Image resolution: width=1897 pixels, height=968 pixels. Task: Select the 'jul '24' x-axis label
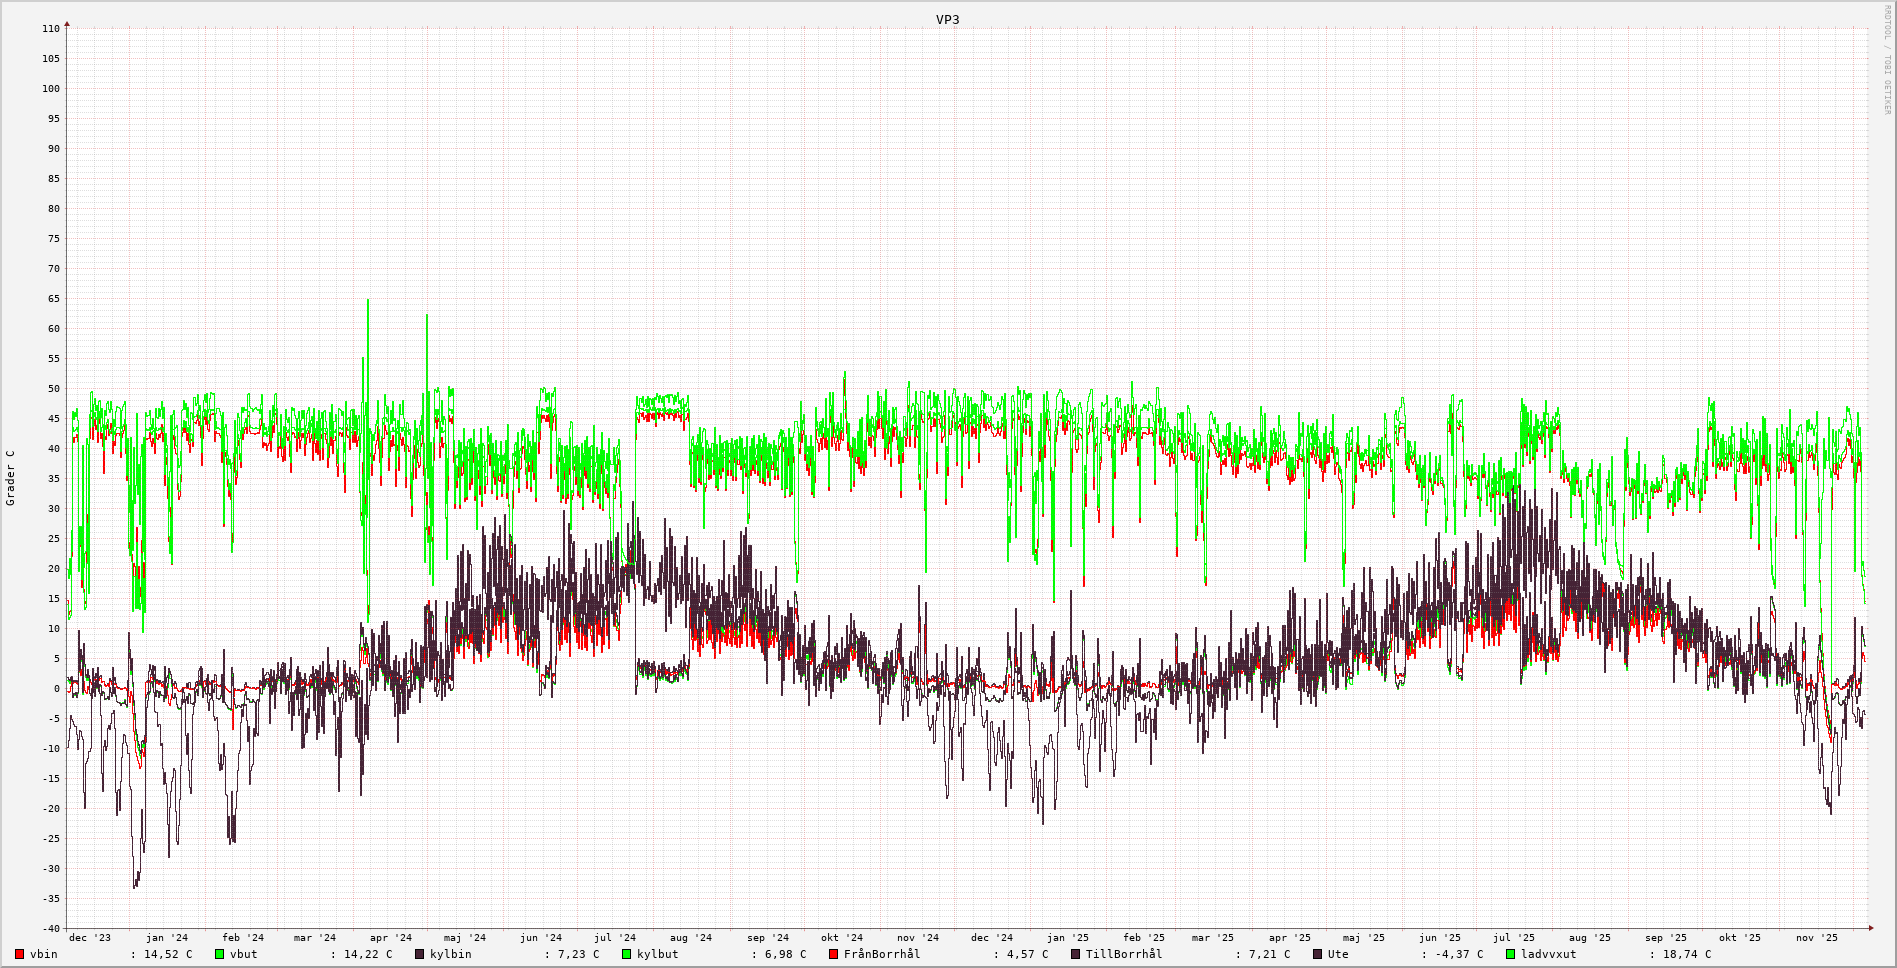615,938
